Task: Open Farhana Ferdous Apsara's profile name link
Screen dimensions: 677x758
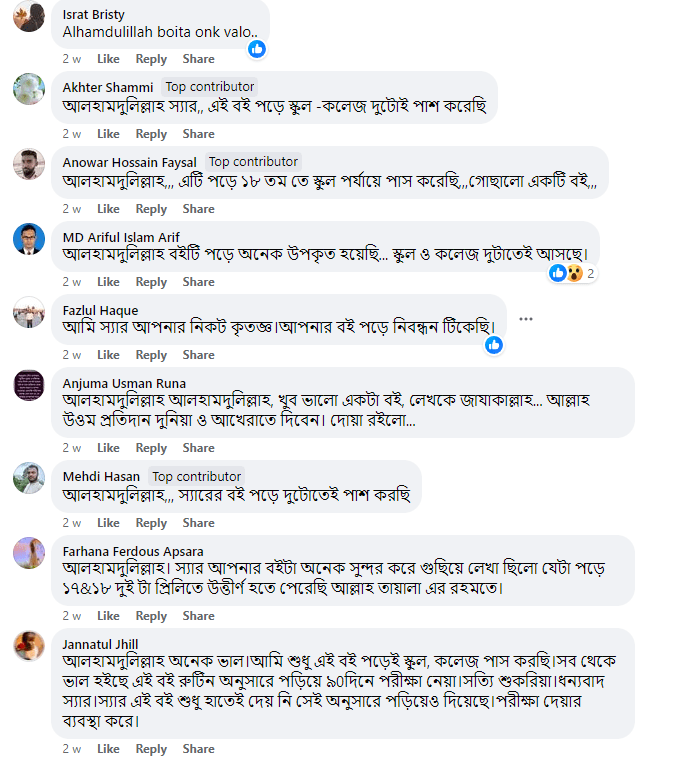Action: pos(133,551)
